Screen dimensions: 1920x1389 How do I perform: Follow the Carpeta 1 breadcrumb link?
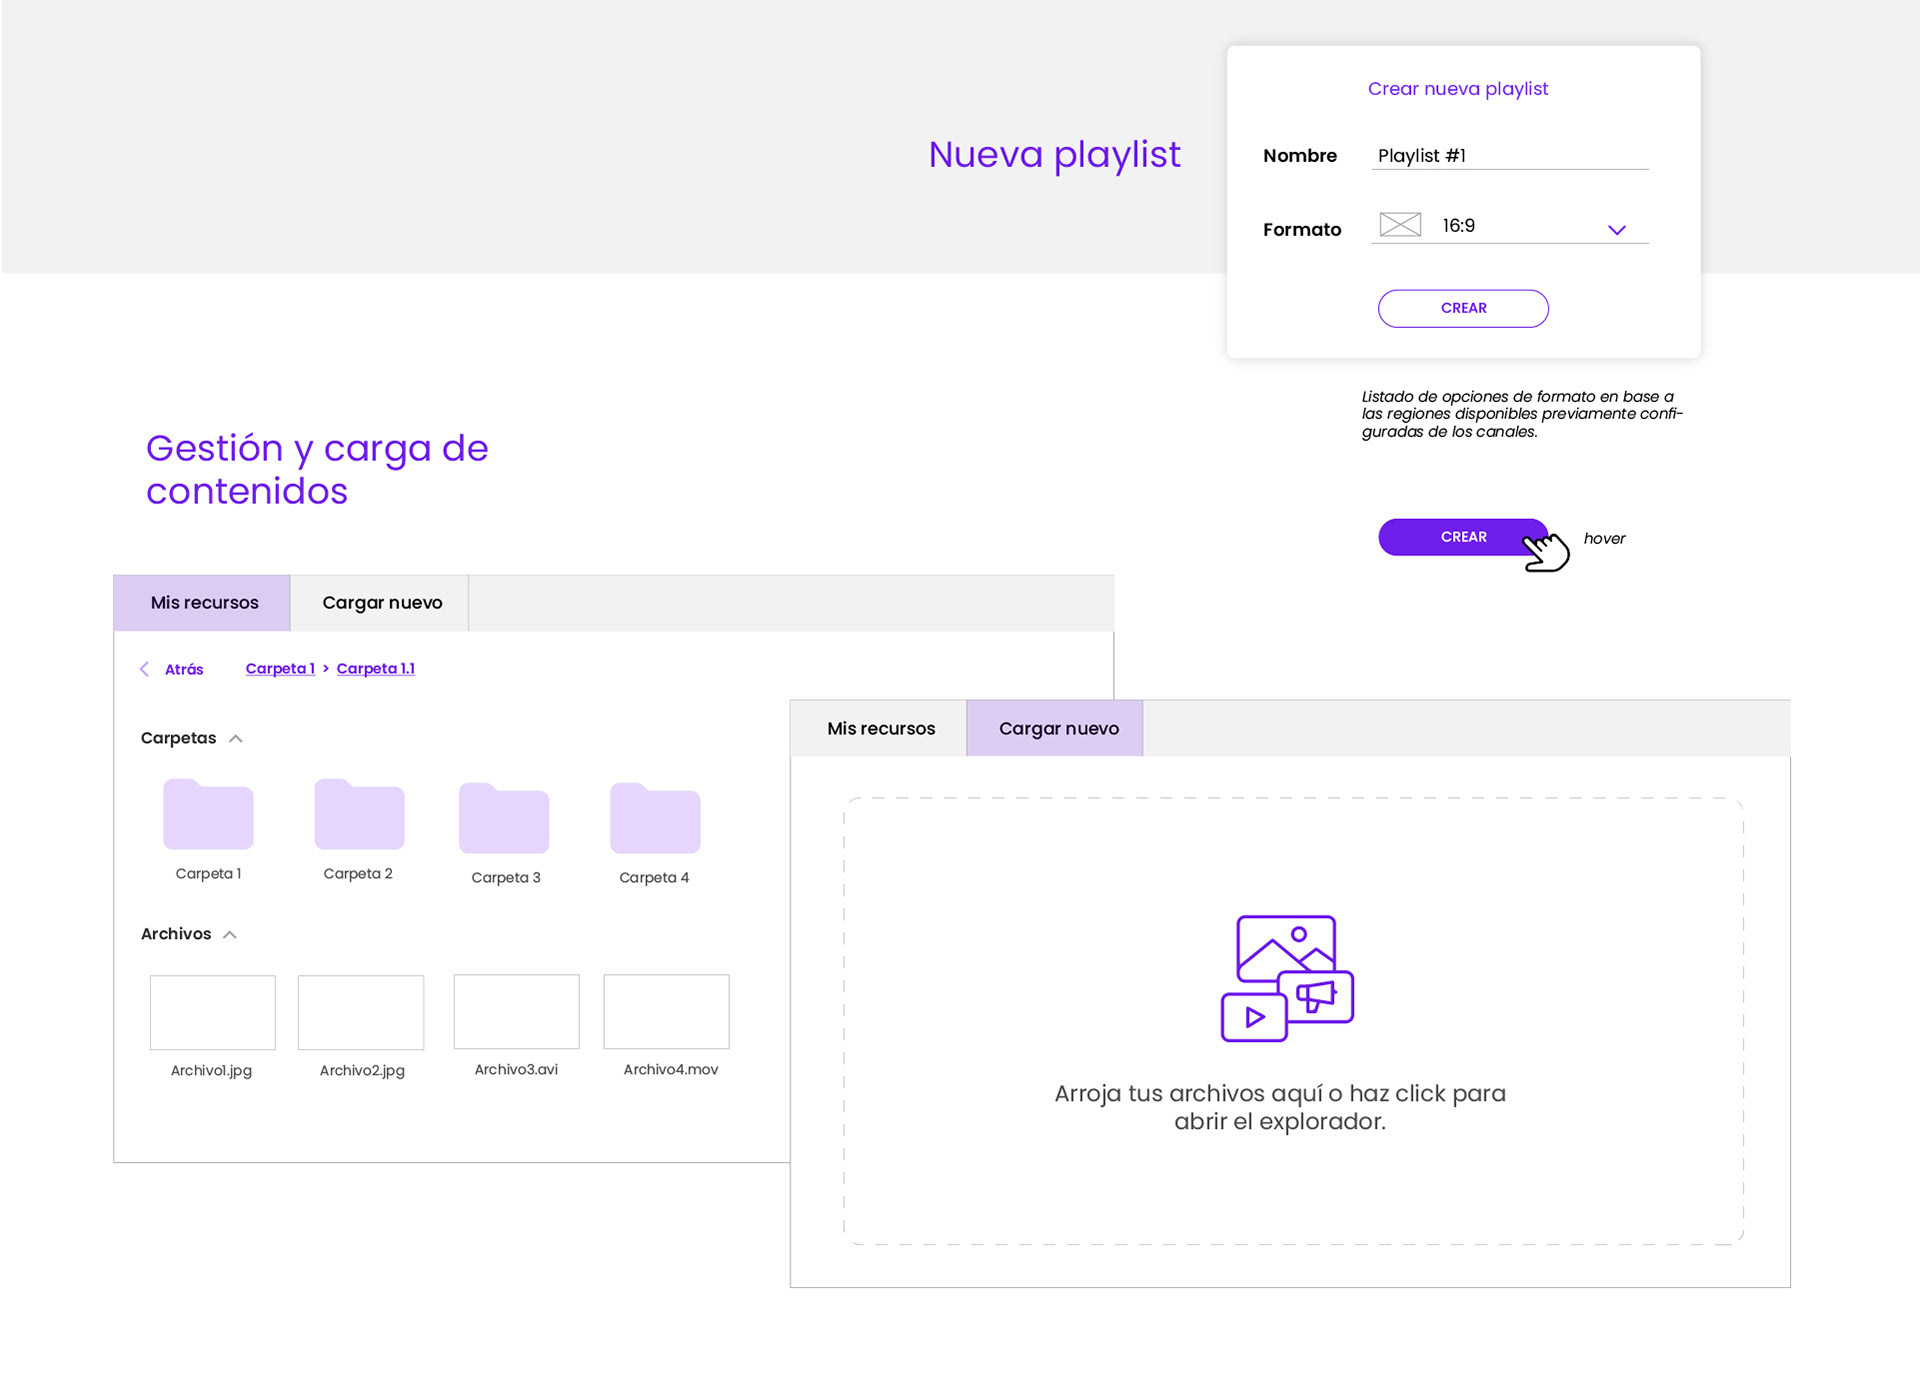click(279, 669)
